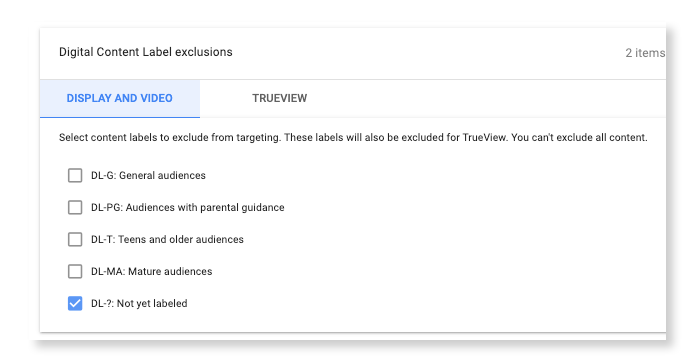
Task: Click the 'Select content labels to exclude' description
Action: [x=353, y=137]
